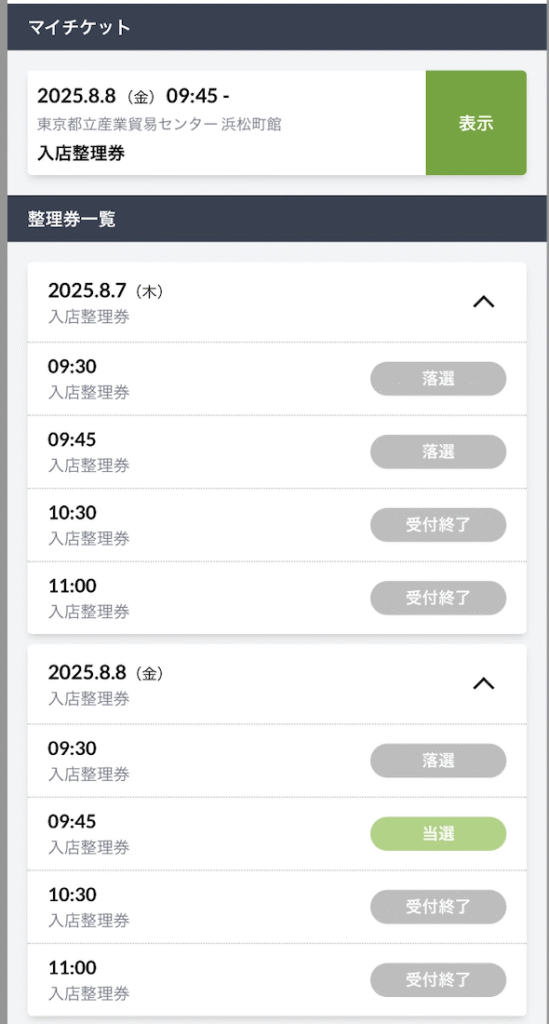This screenshot has height=1024, width=549.
Task: Collapse the 2025.8.7 (木) section chevron
Action: tap(483, 302)
